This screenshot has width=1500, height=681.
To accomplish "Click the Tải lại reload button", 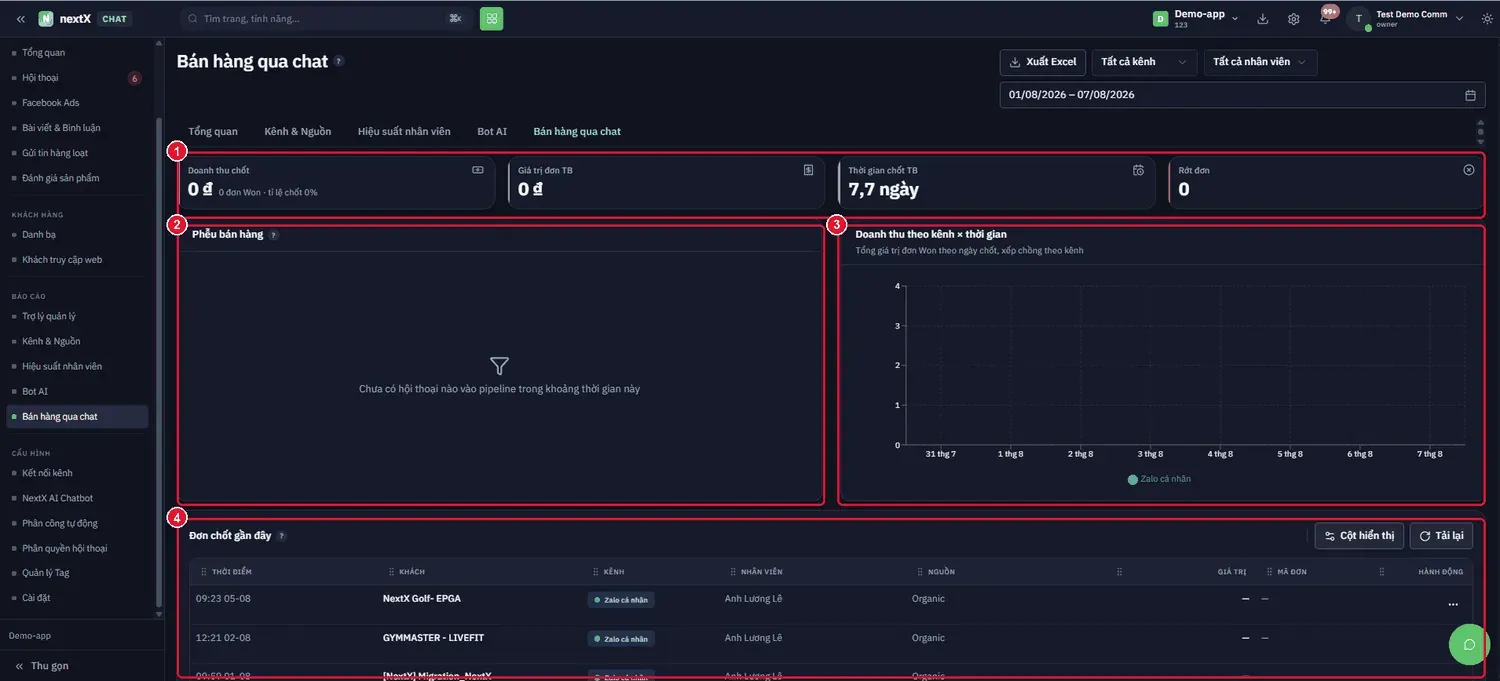I will [x=1441, y=536].
